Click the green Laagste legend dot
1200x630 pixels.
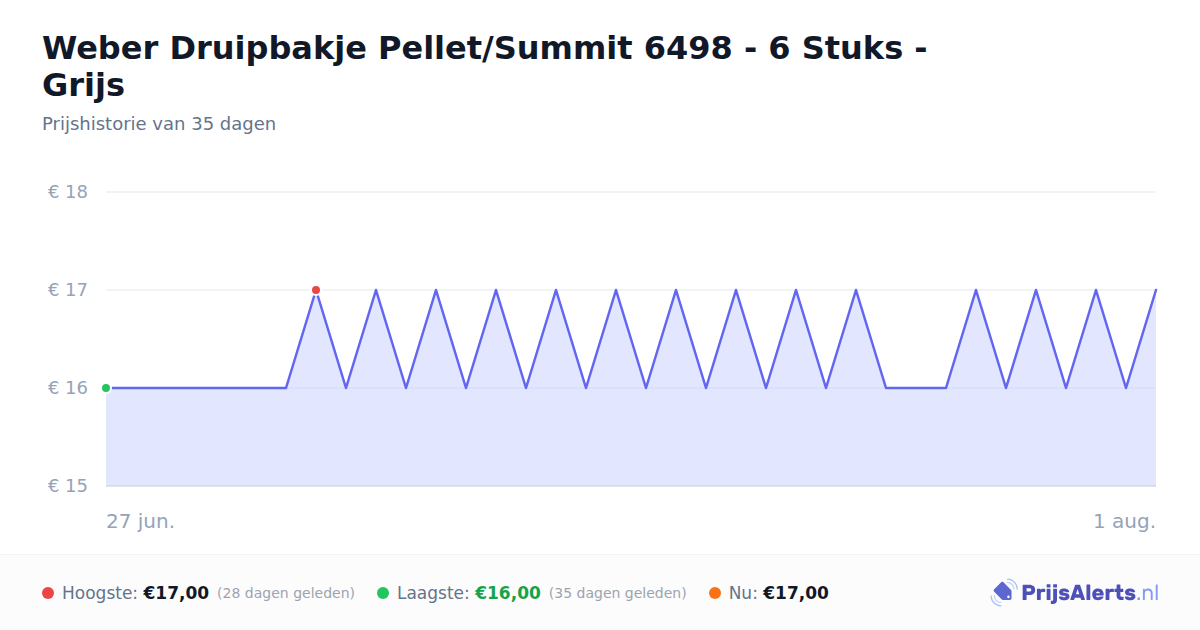coord(383,593)
